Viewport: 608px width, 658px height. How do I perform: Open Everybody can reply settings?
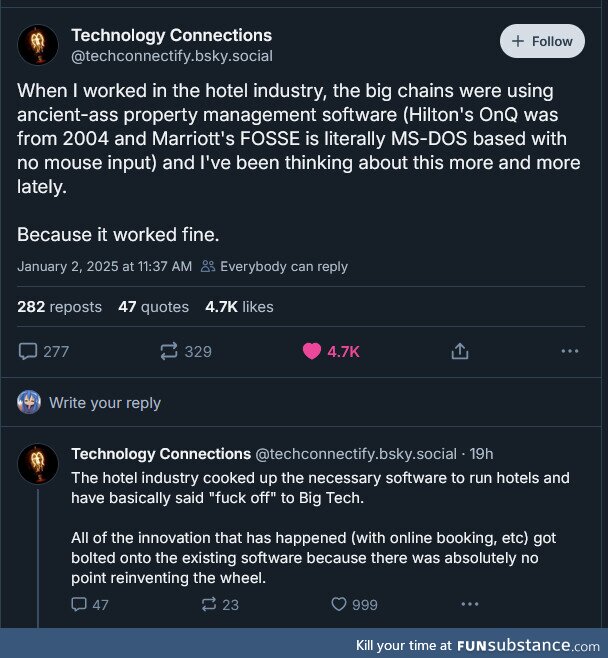[274, 266]
